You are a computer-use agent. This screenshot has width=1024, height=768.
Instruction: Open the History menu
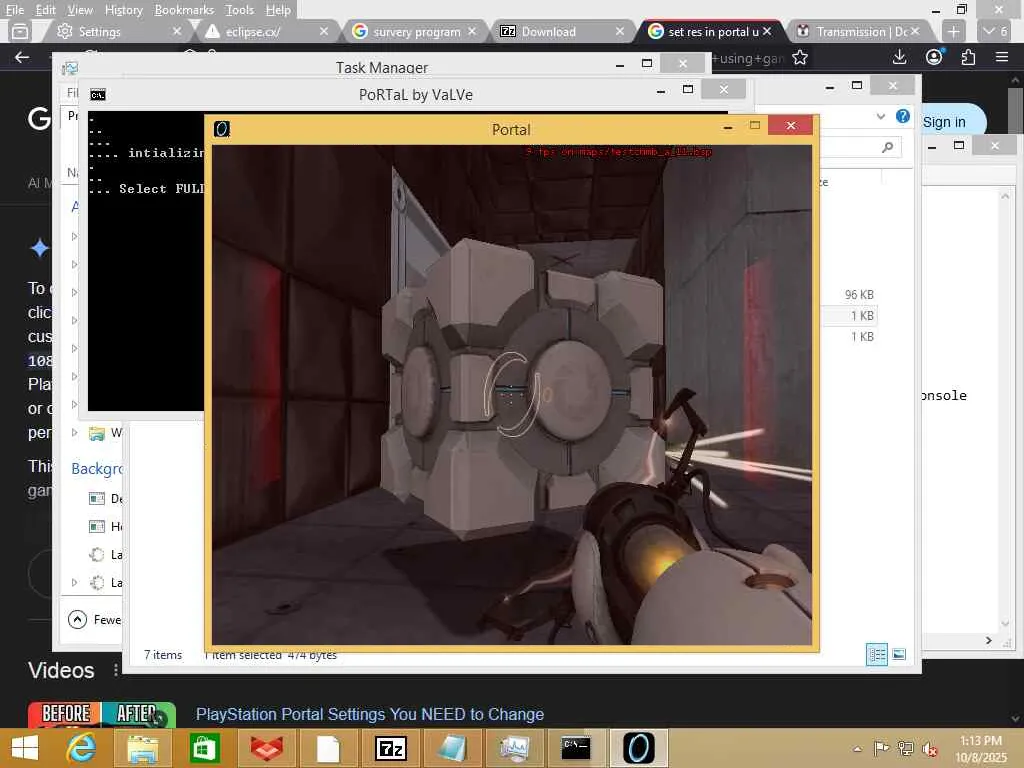123,10
